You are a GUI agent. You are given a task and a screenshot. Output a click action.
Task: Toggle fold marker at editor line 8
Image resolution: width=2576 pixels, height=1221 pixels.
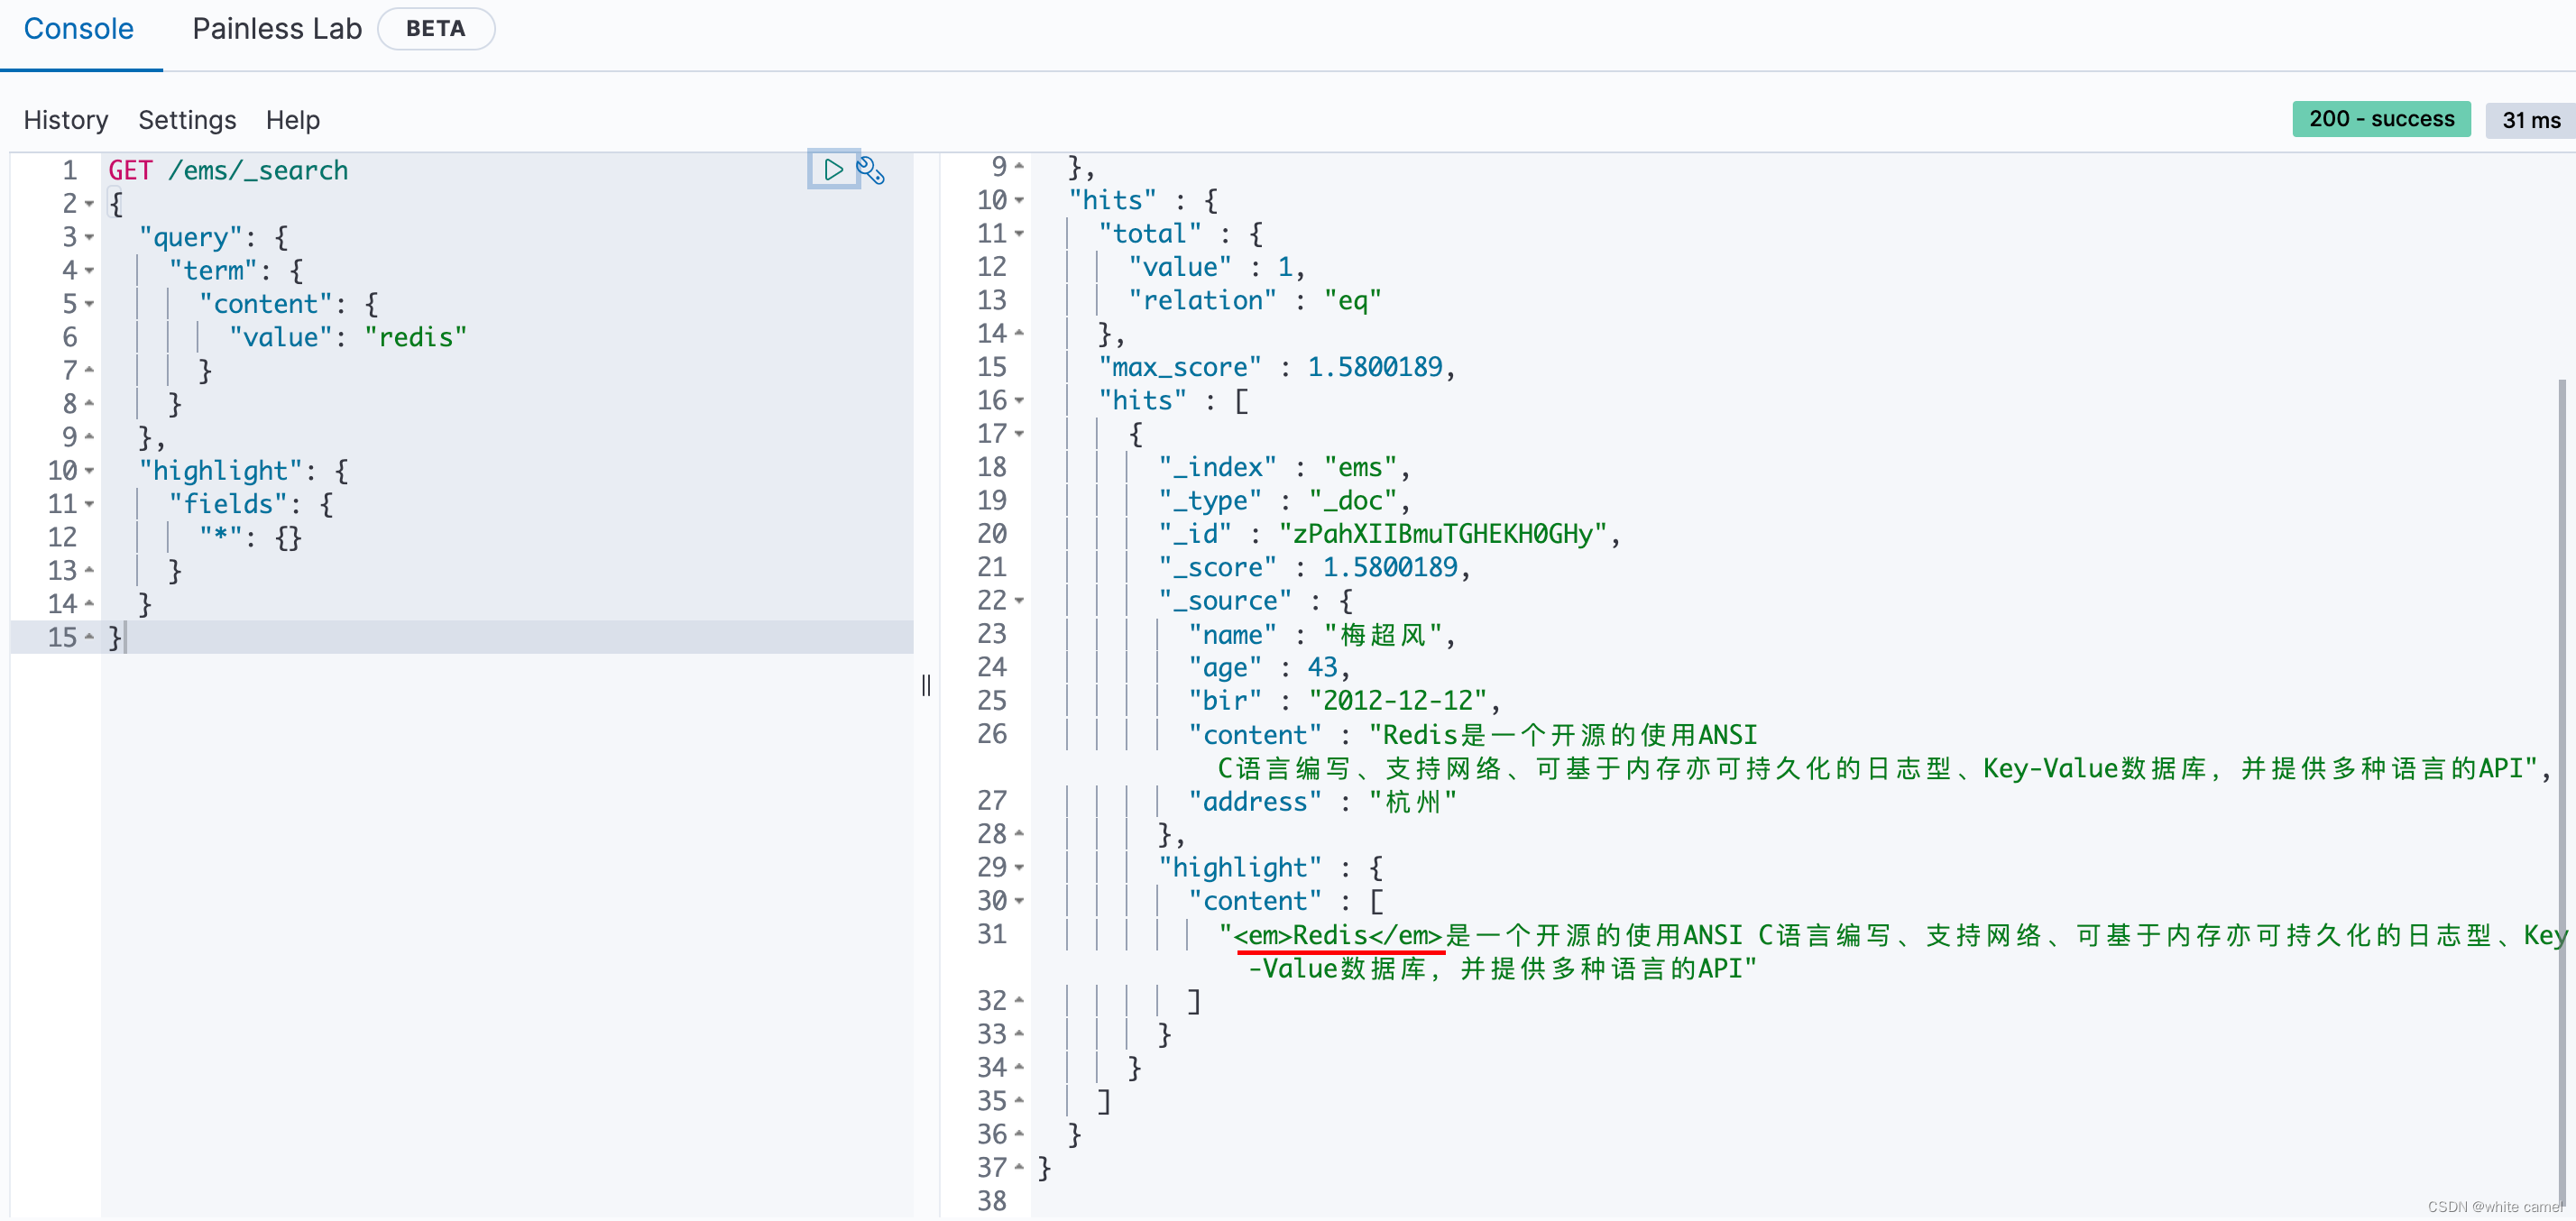[x=90, y=404]
